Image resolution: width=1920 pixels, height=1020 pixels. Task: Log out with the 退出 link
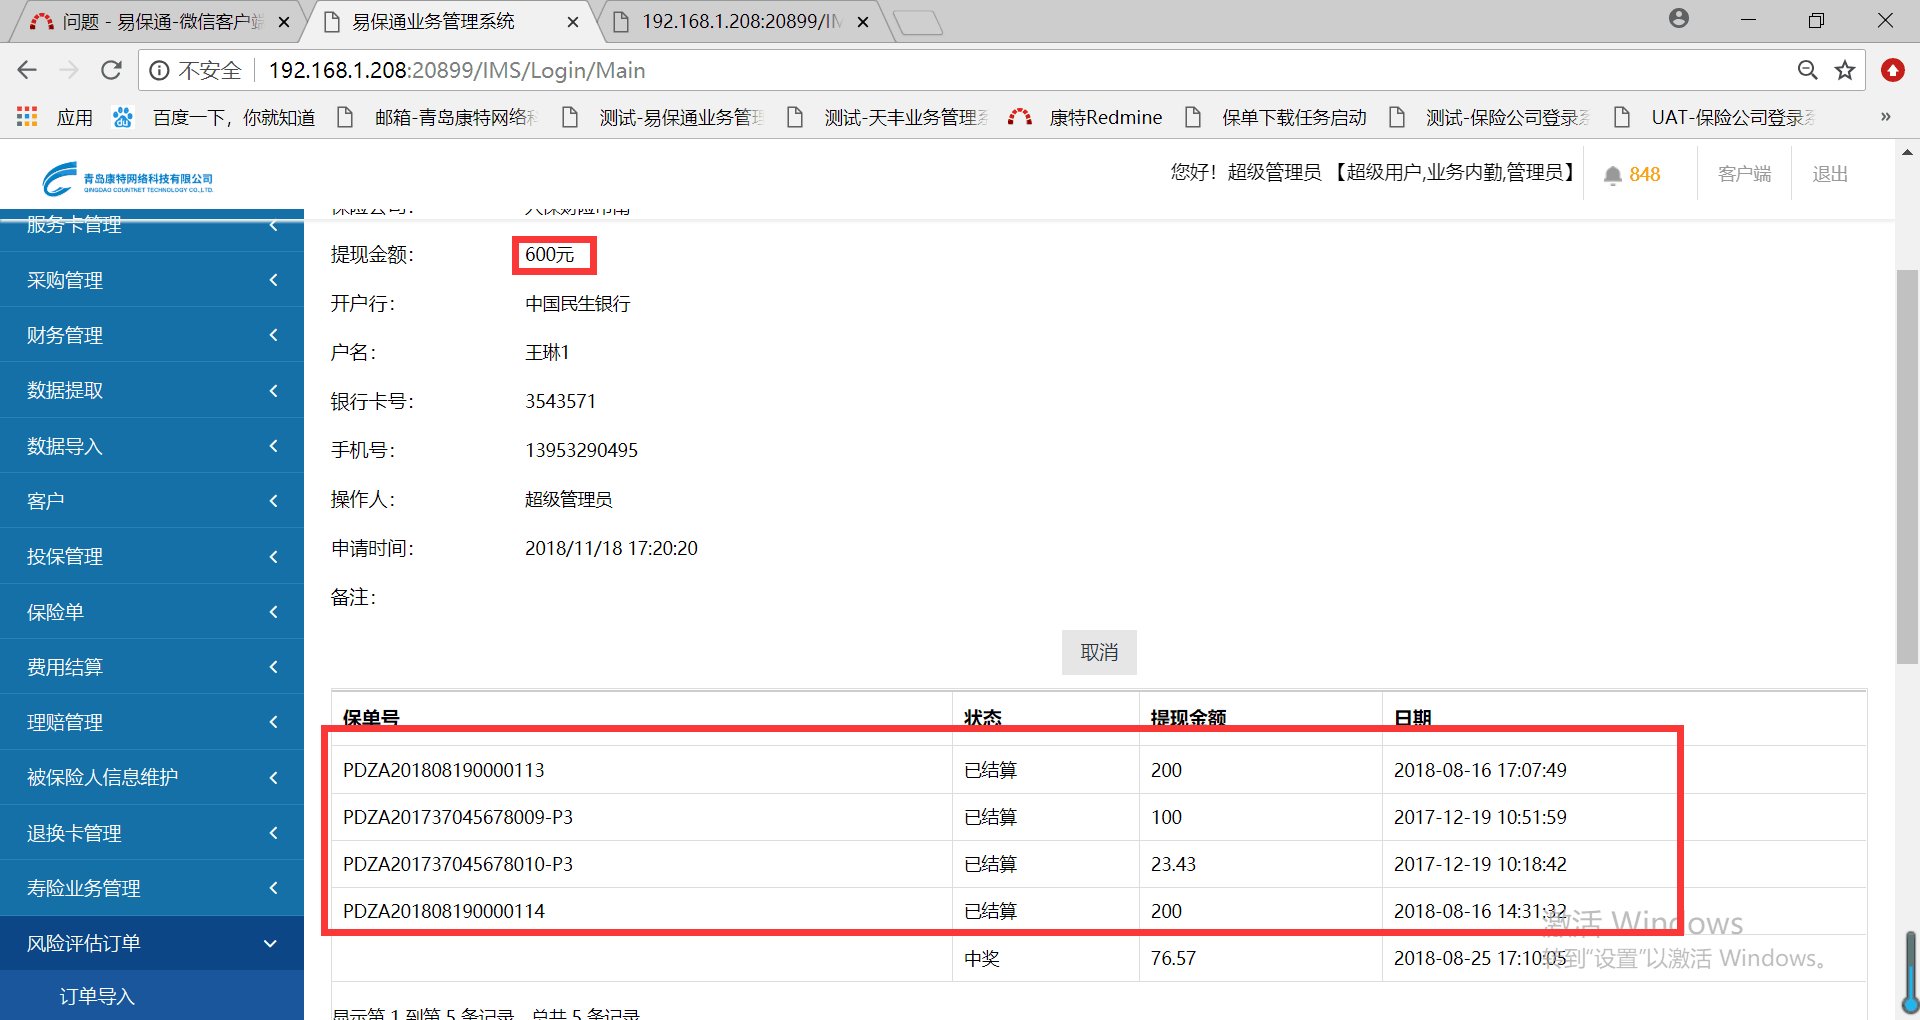click(1830, 174)
